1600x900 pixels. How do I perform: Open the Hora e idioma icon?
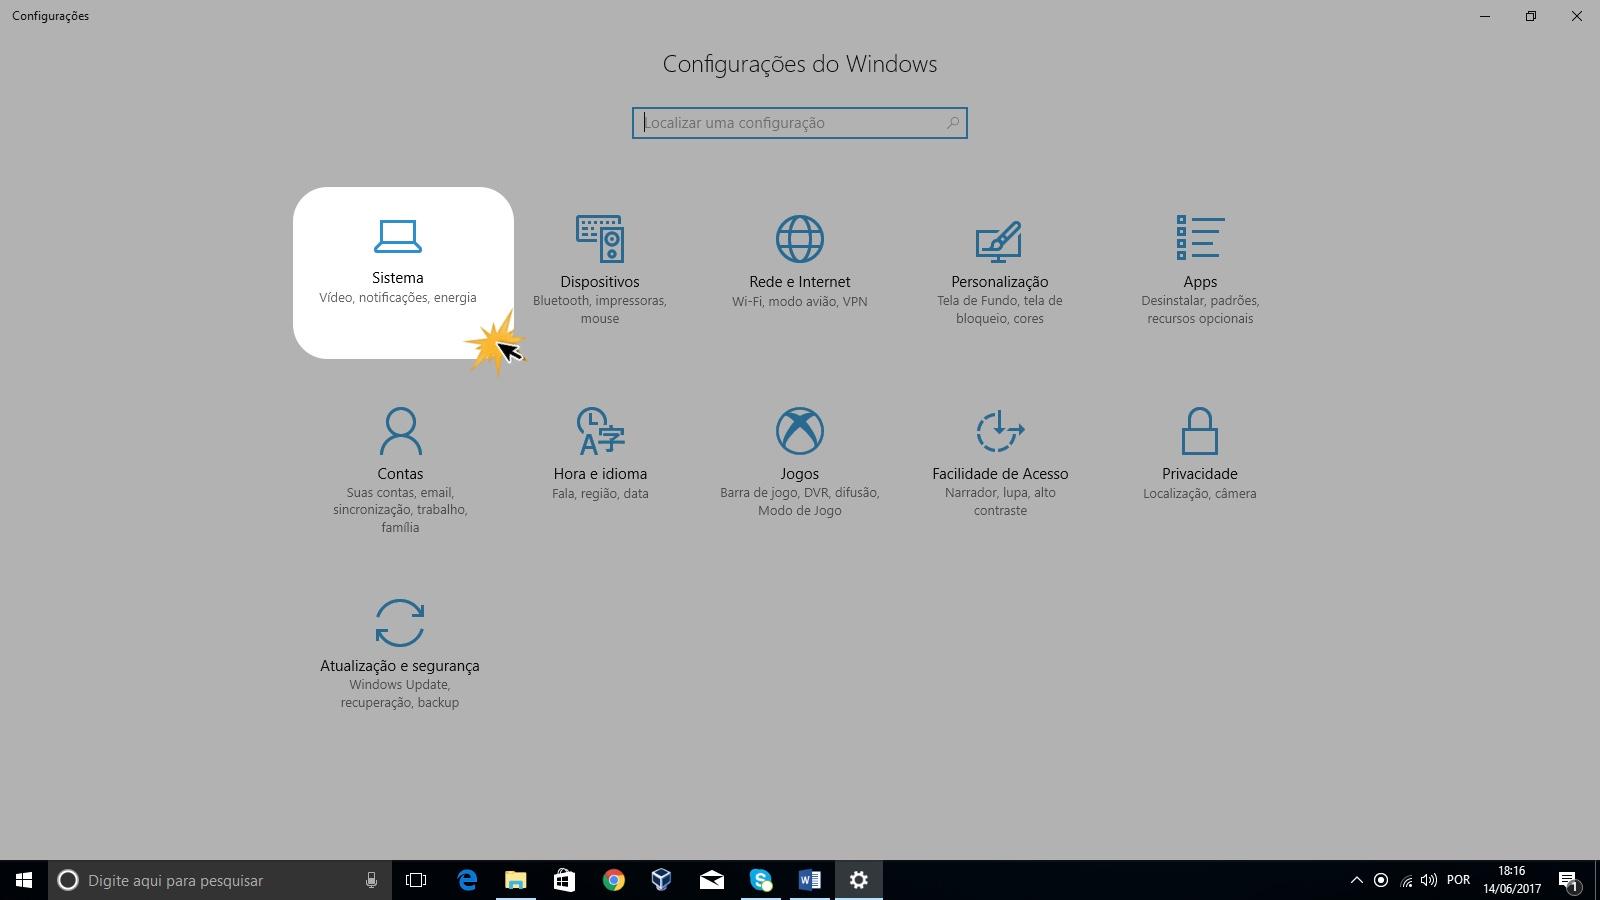coord(600,431)
